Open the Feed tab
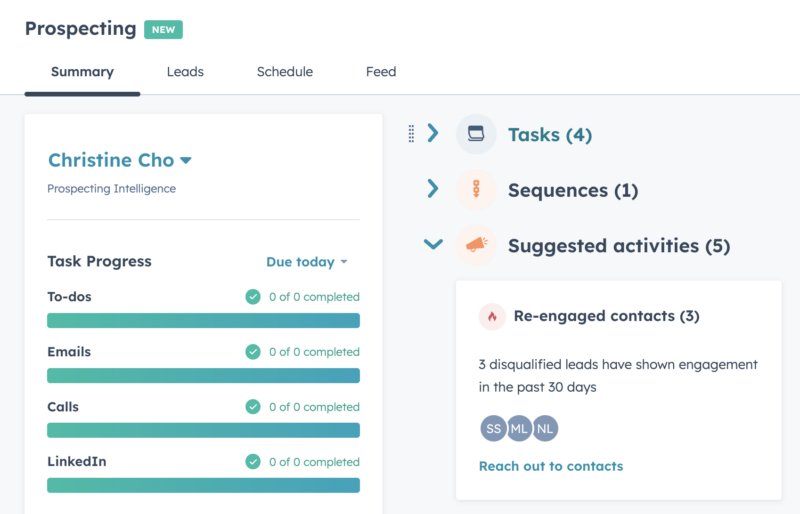Screen dimensions: 800x514 [x=381, y=72]
